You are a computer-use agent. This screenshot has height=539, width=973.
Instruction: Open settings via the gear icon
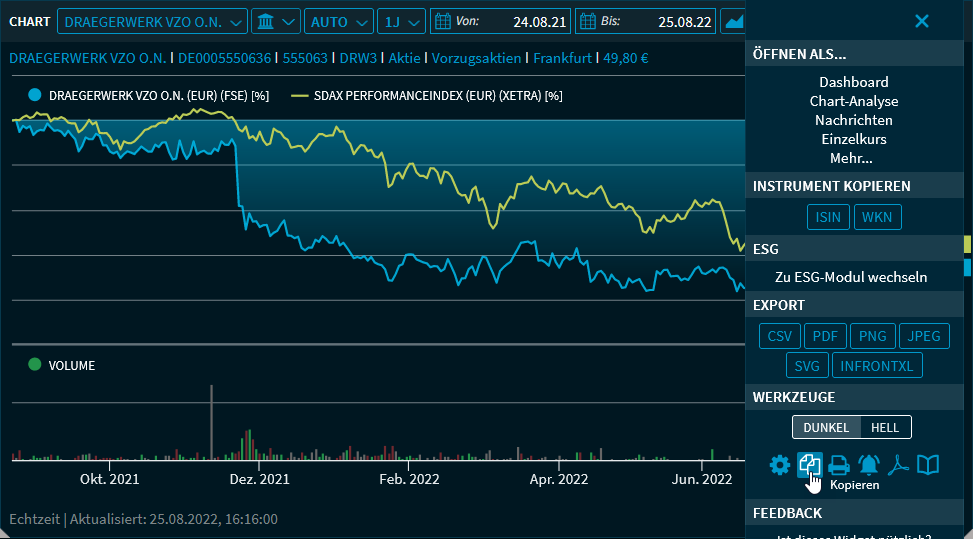tap(779, 465)
